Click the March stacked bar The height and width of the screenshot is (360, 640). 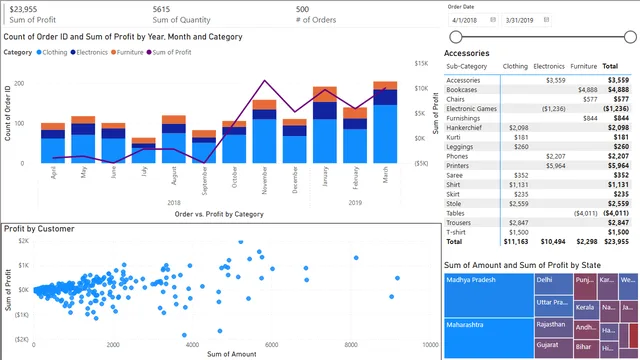point(385,122)
